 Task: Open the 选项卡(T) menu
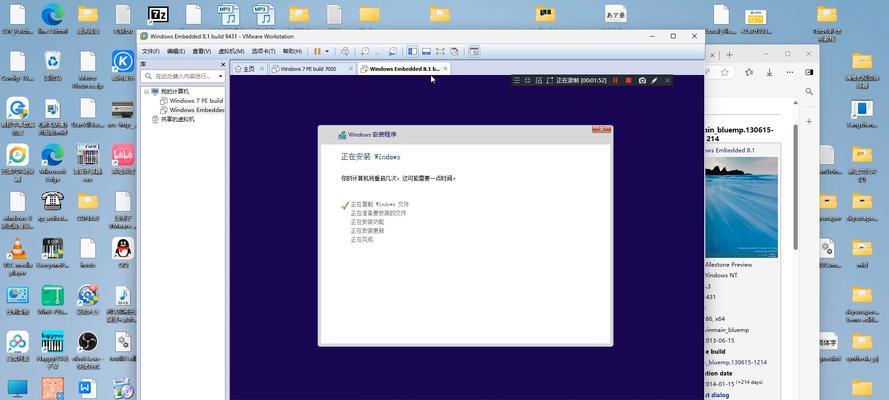264,52
